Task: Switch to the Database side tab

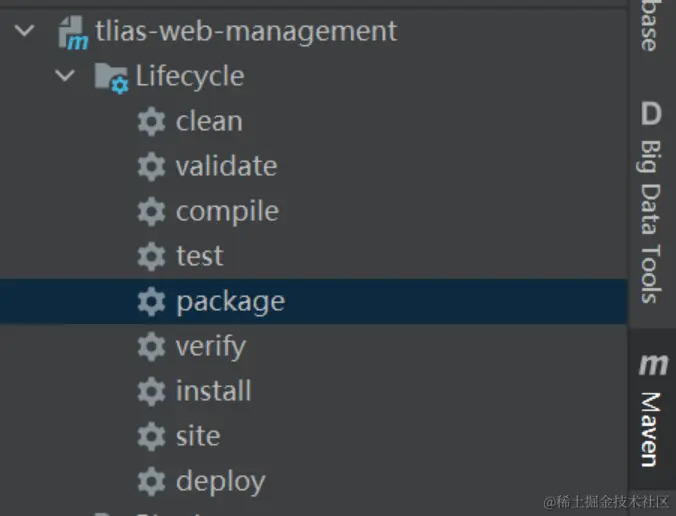Action: [x=650, y=27]
